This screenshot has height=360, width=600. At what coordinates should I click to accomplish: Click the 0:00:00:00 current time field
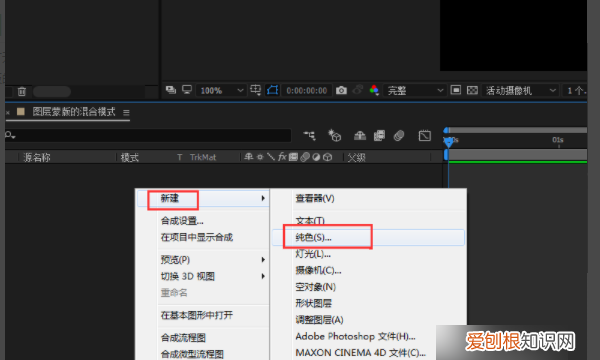(x=307, y=91)
